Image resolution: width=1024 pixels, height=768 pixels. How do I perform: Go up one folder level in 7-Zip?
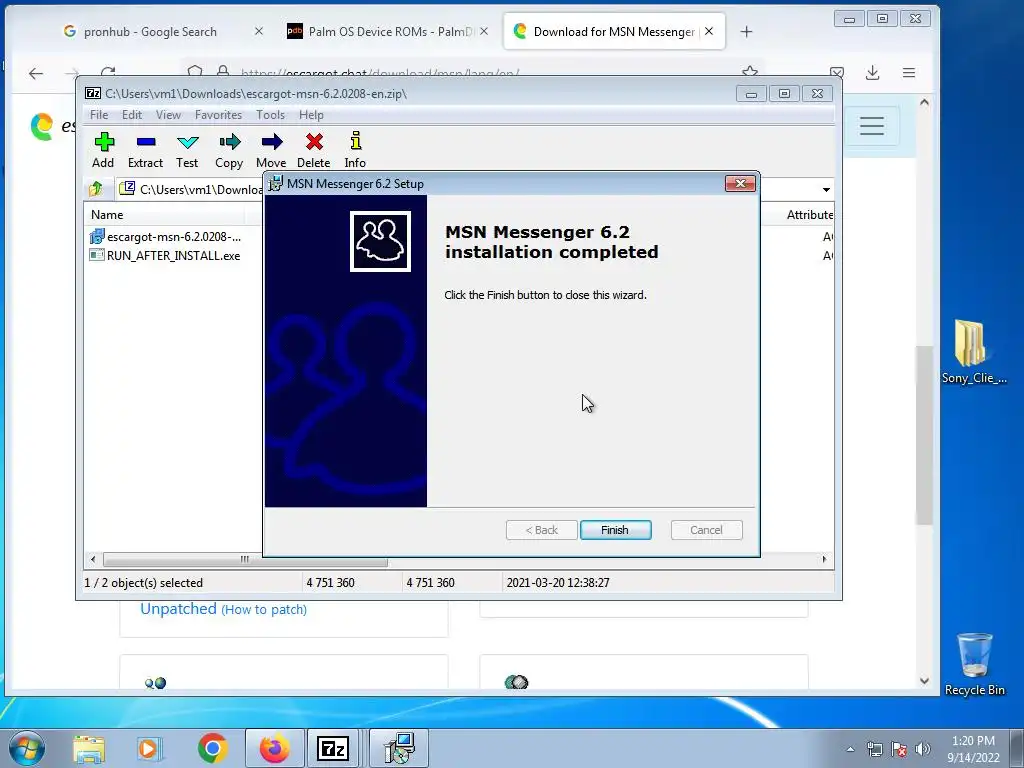96,189
